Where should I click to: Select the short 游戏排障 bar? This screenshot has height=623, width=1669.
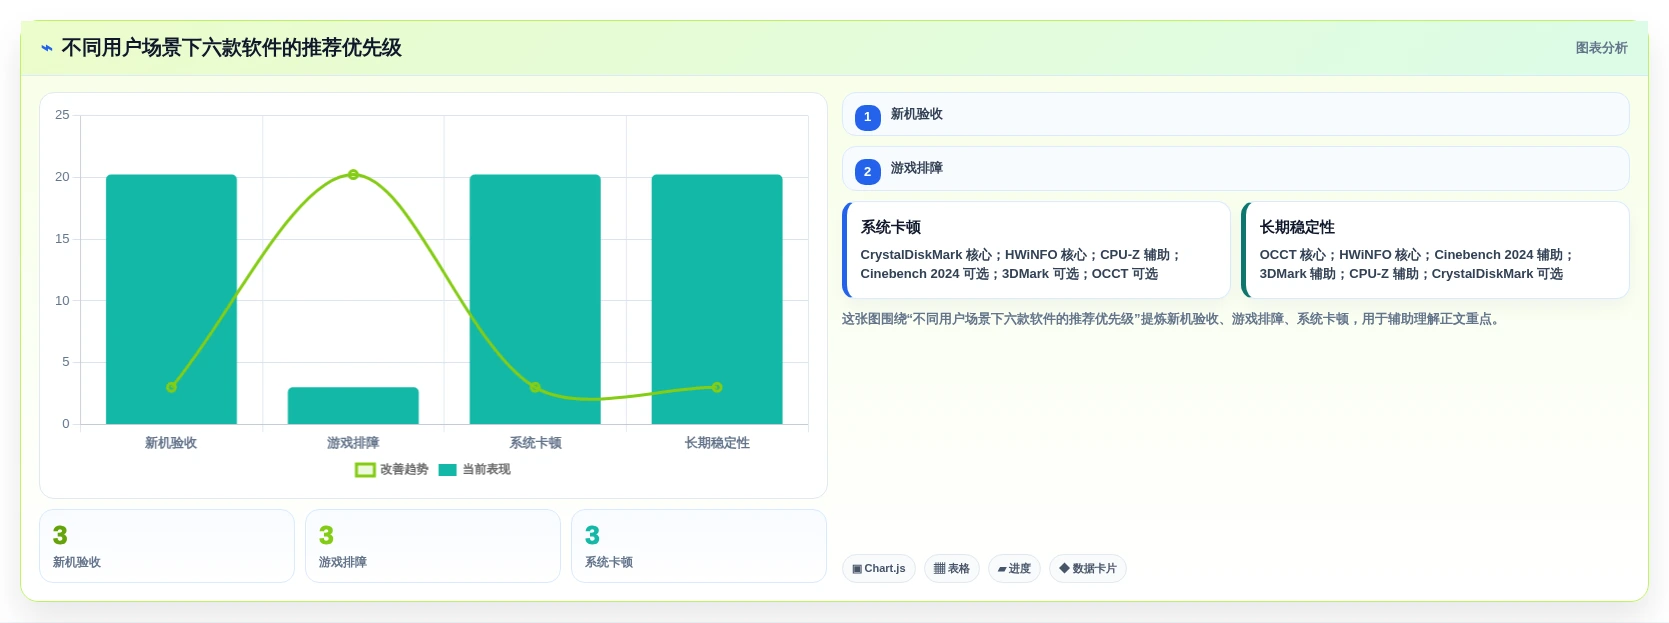[353, 405]
